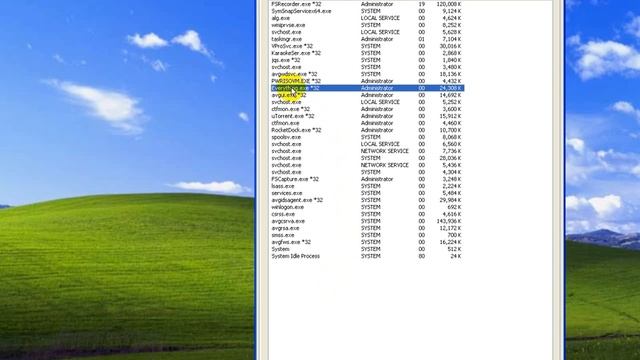
Task: Click the highlighted Everything.exe *32 row
Action: point(367,88)
